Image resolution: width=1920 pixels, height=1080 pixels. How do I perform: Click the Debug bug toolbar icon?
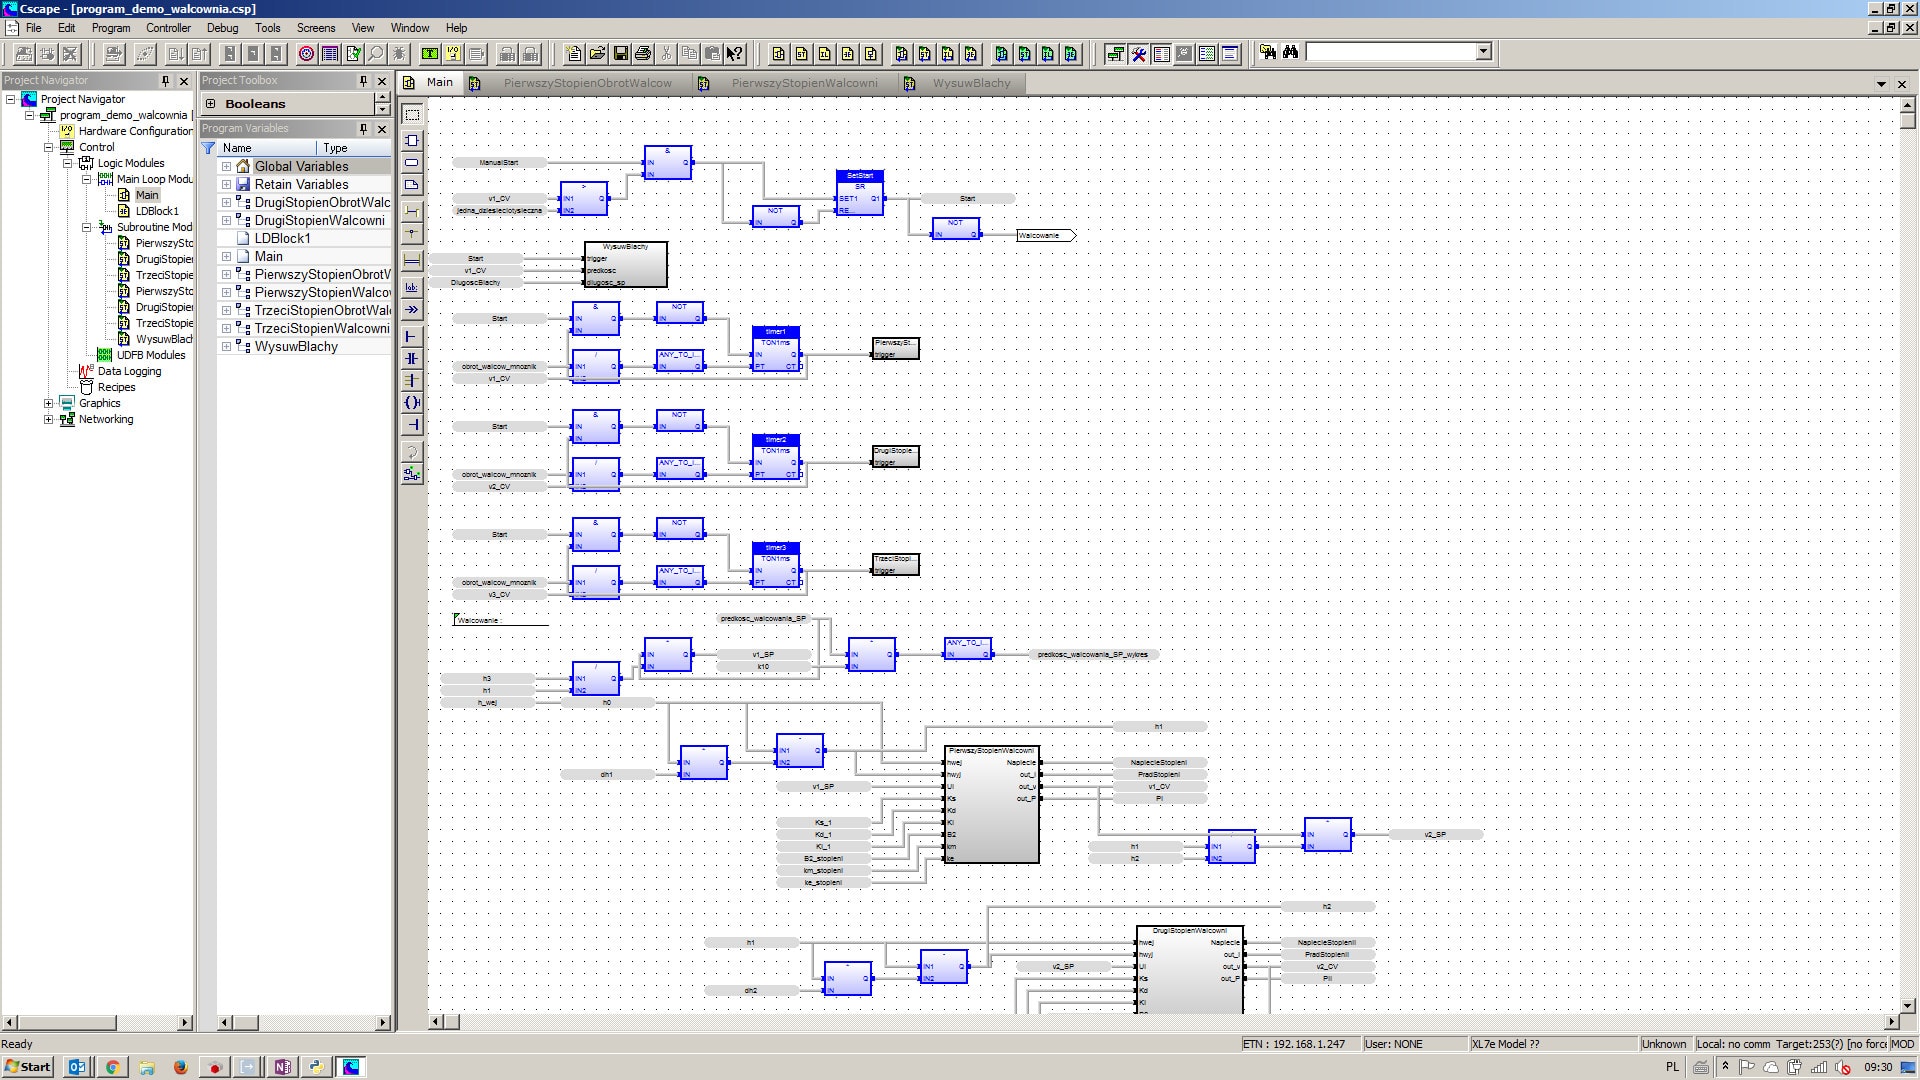tap(399, 53)
